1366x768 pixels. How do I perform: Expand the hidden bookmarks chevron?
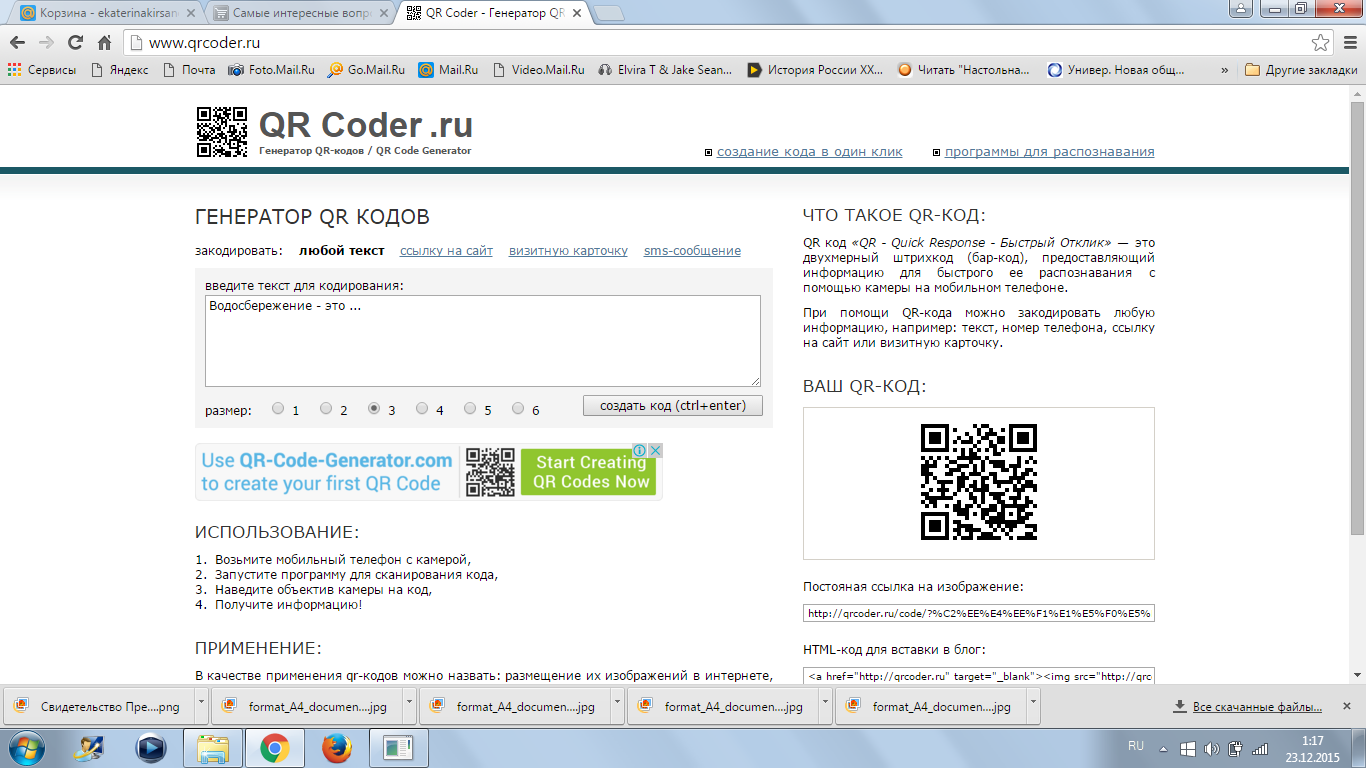click(x=1225, y=70)
